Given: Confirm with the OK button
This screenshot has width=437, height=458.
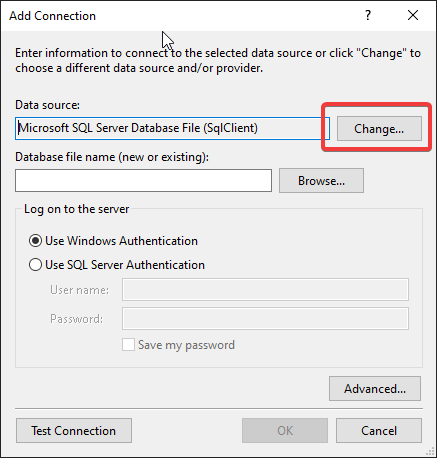Looking at the screenshot, I should click(x=285, y=431).
